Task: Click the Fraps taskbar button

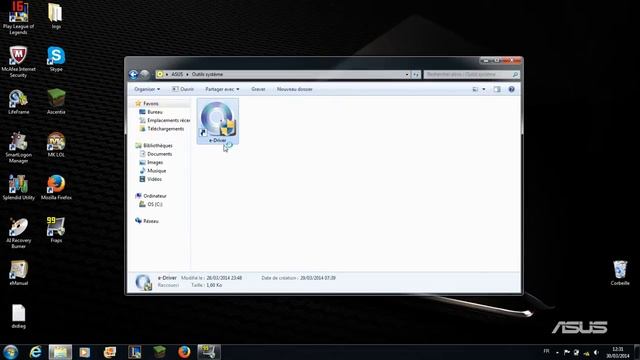Action: pos(209,352)
